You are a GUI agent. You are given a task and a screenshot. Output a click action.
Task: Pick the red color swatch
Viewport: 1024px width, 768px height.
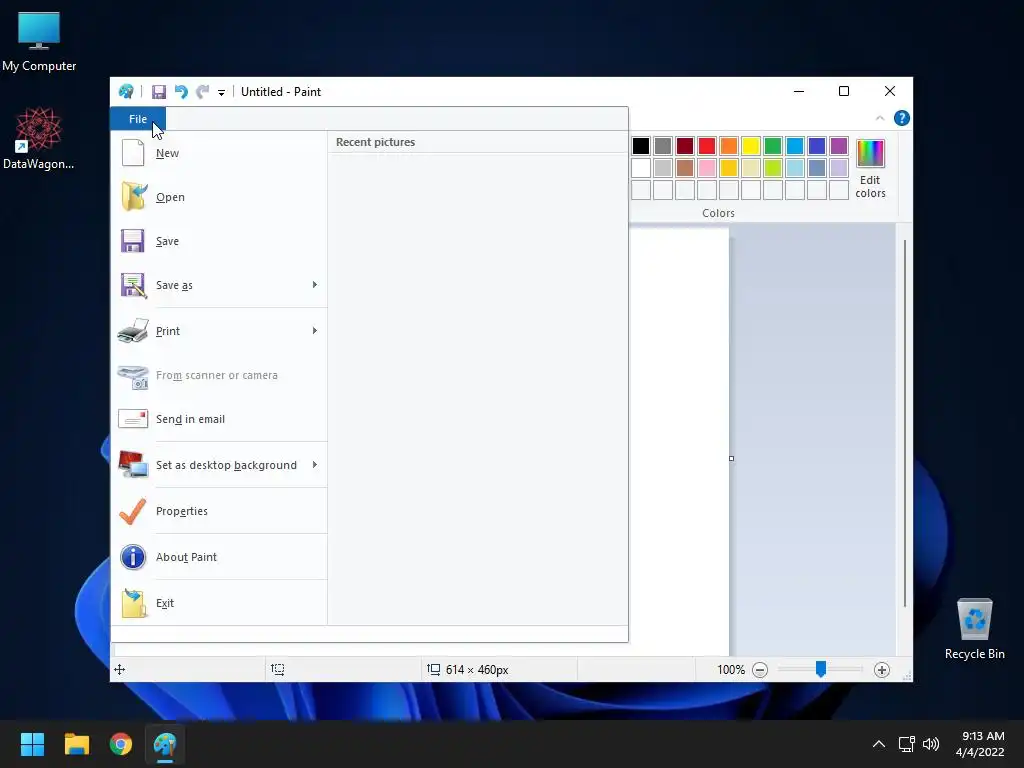pos(707,146)
